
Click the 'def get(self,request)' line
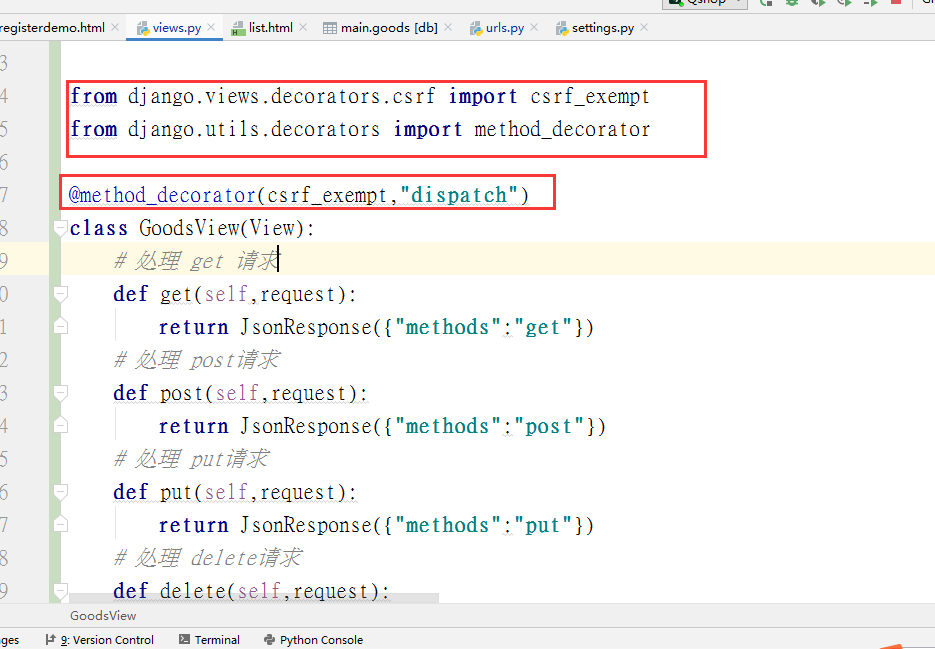tap(235, 294)
